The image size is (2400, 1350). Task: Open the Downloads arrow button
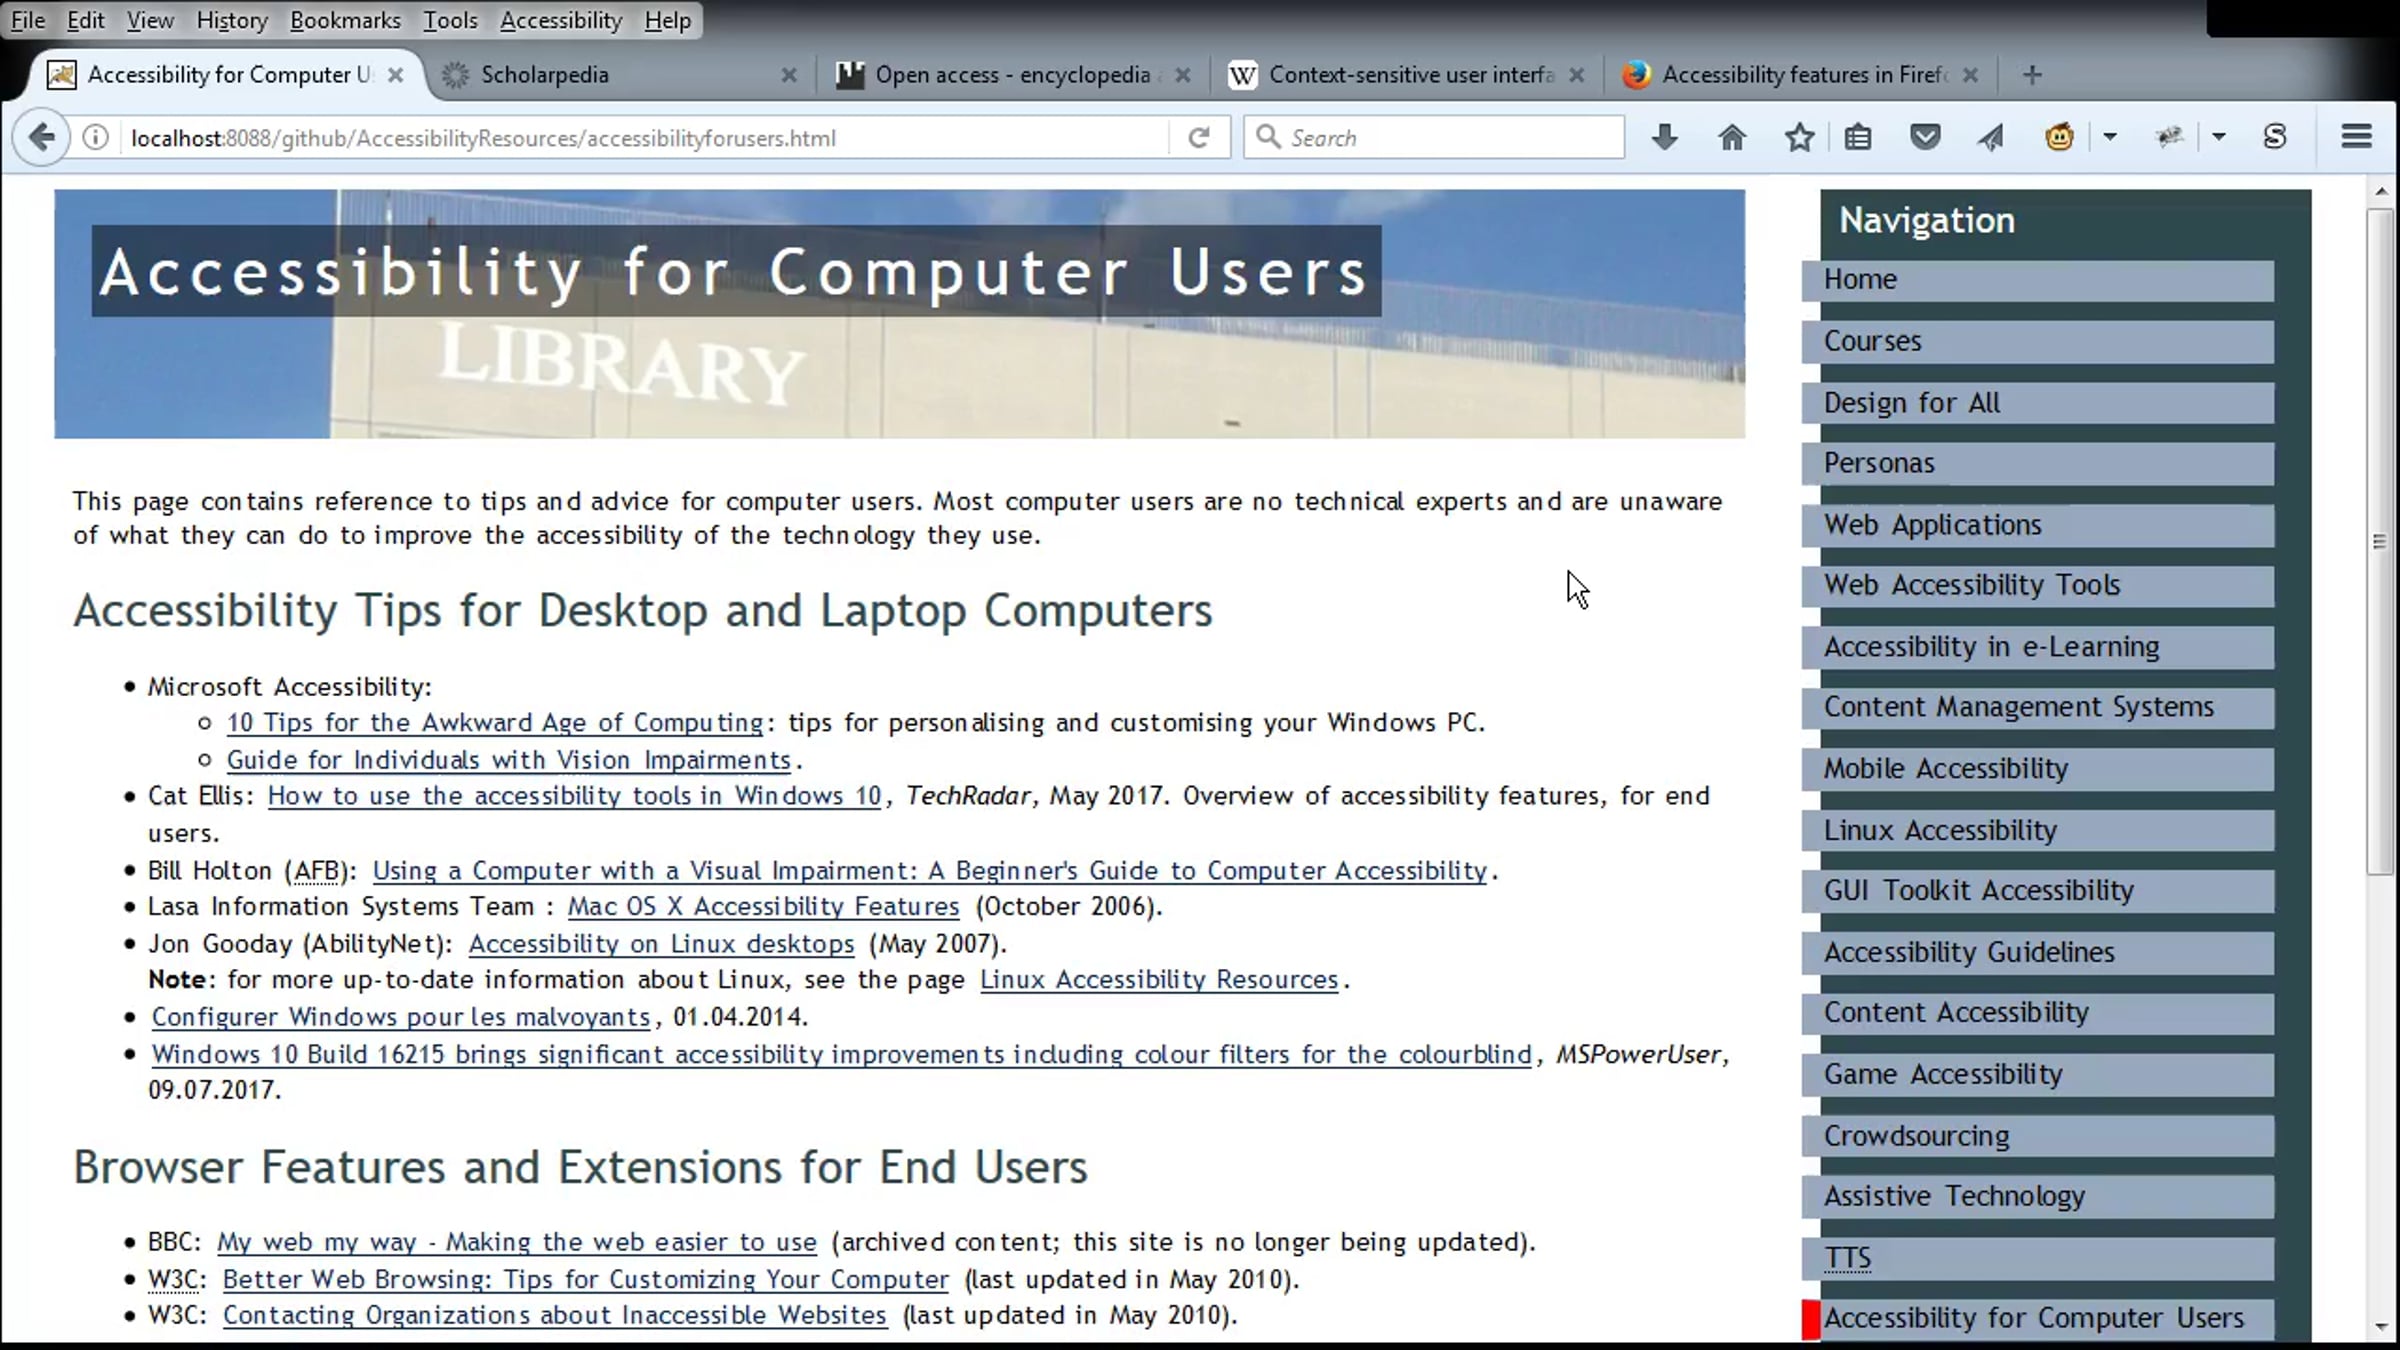click(1664, 137)
